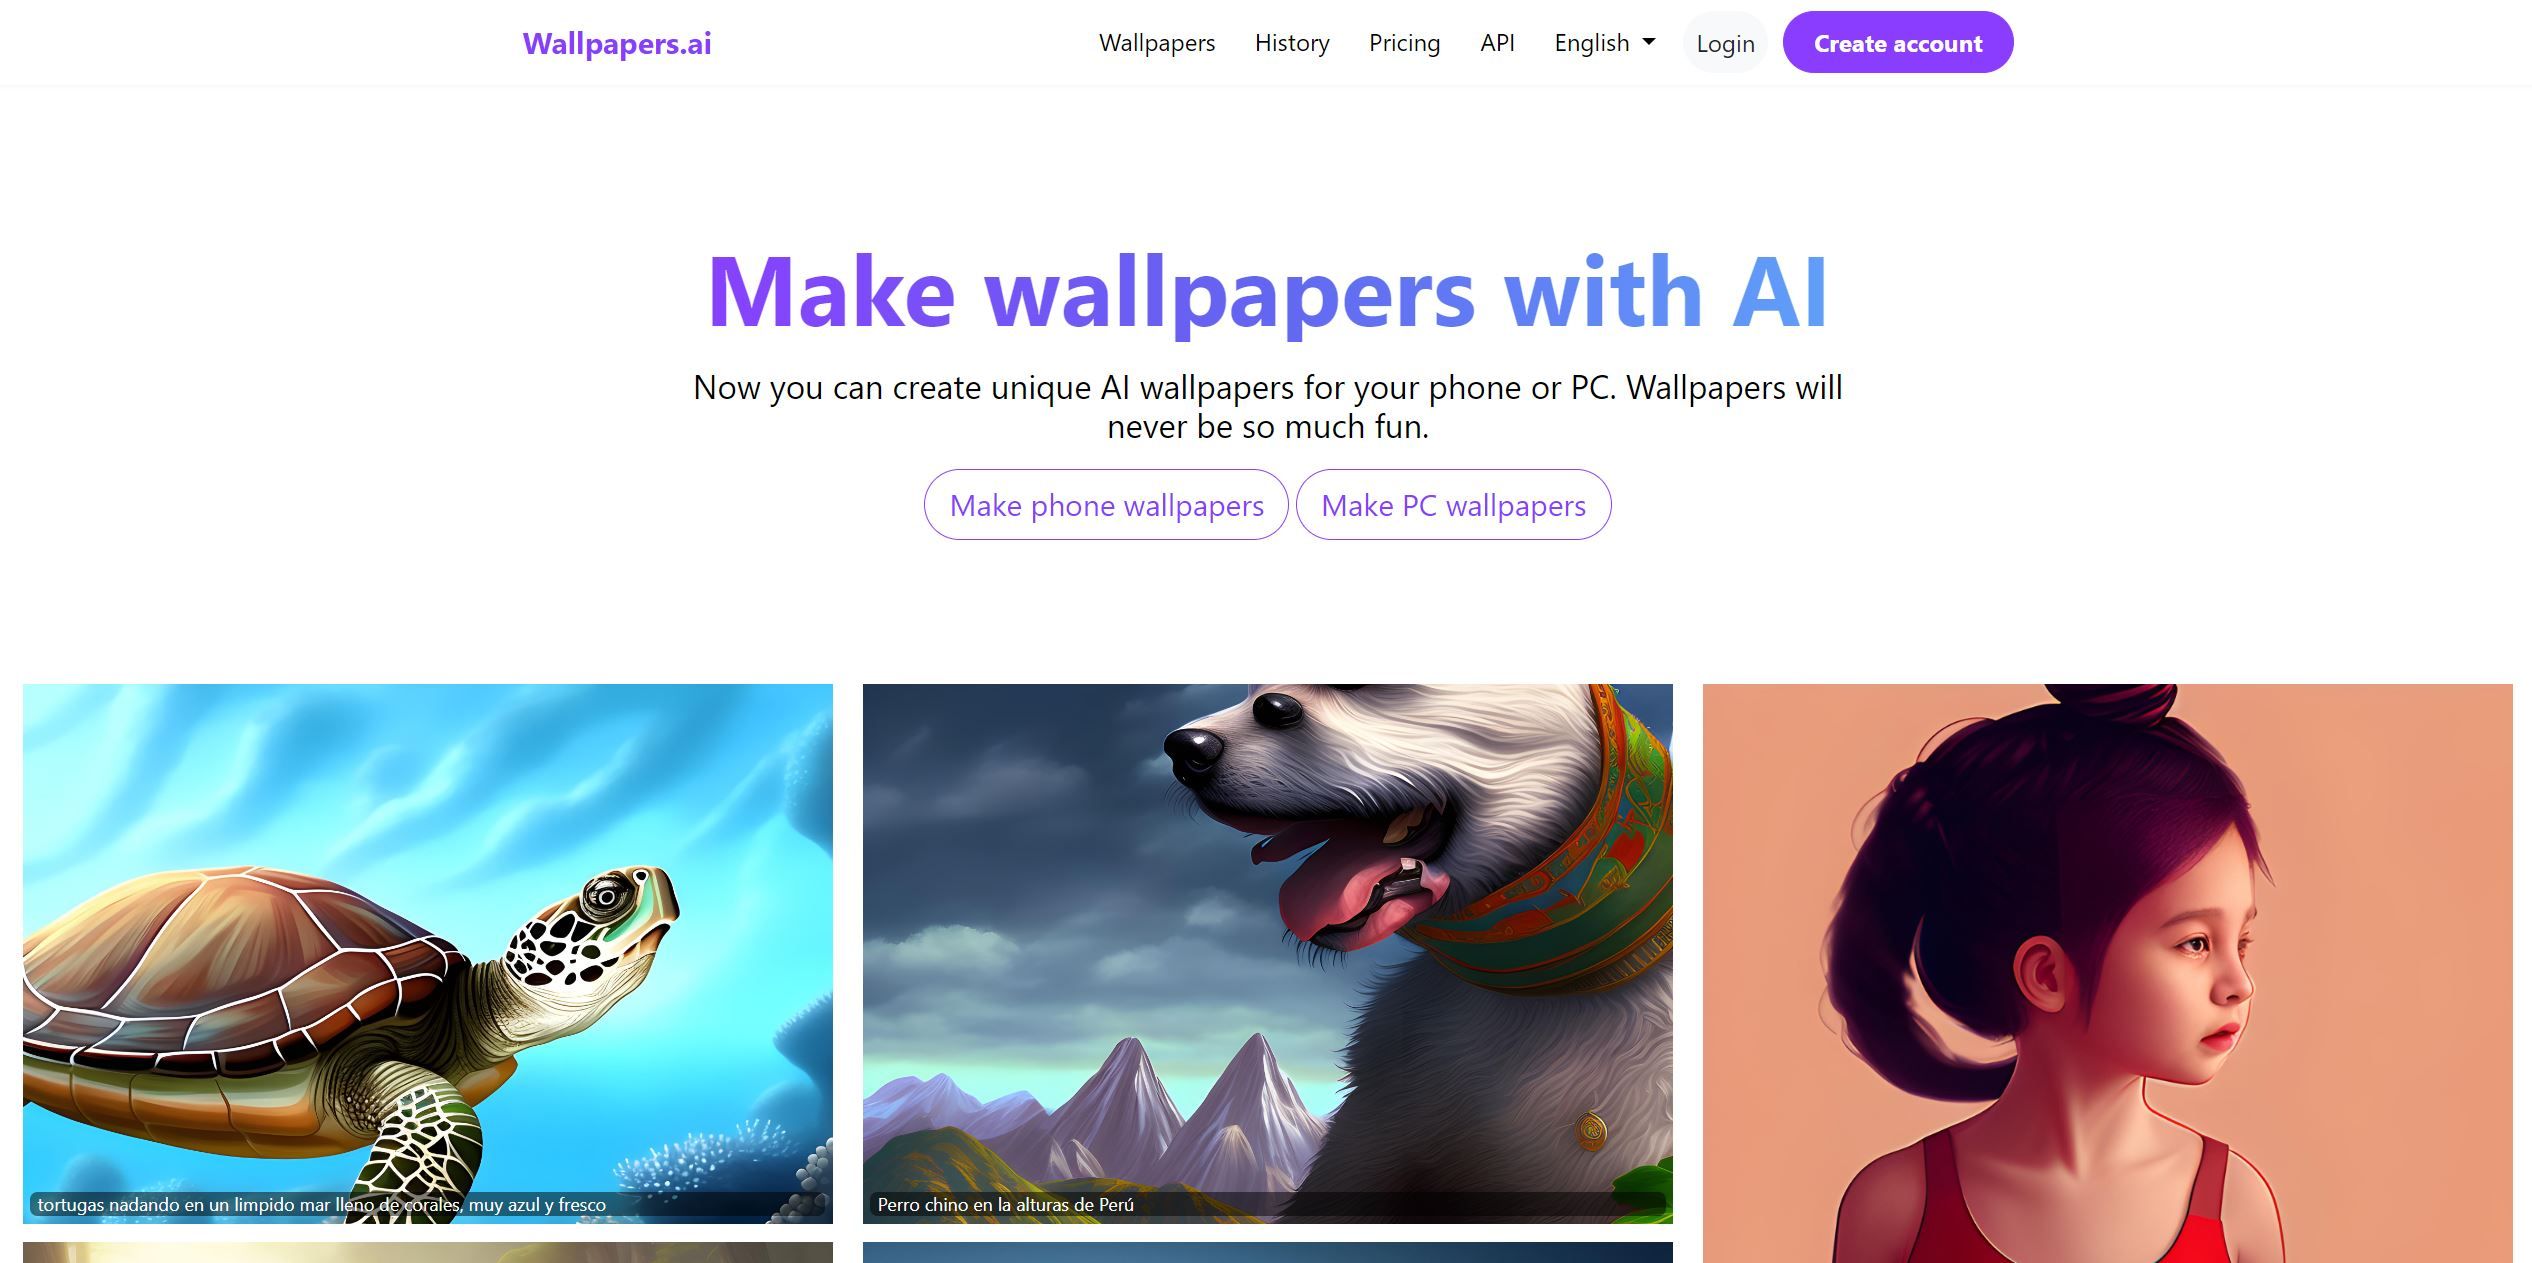Click the create account purple button
This screenshot has height=1263, width=2532.
(1899, 42)
